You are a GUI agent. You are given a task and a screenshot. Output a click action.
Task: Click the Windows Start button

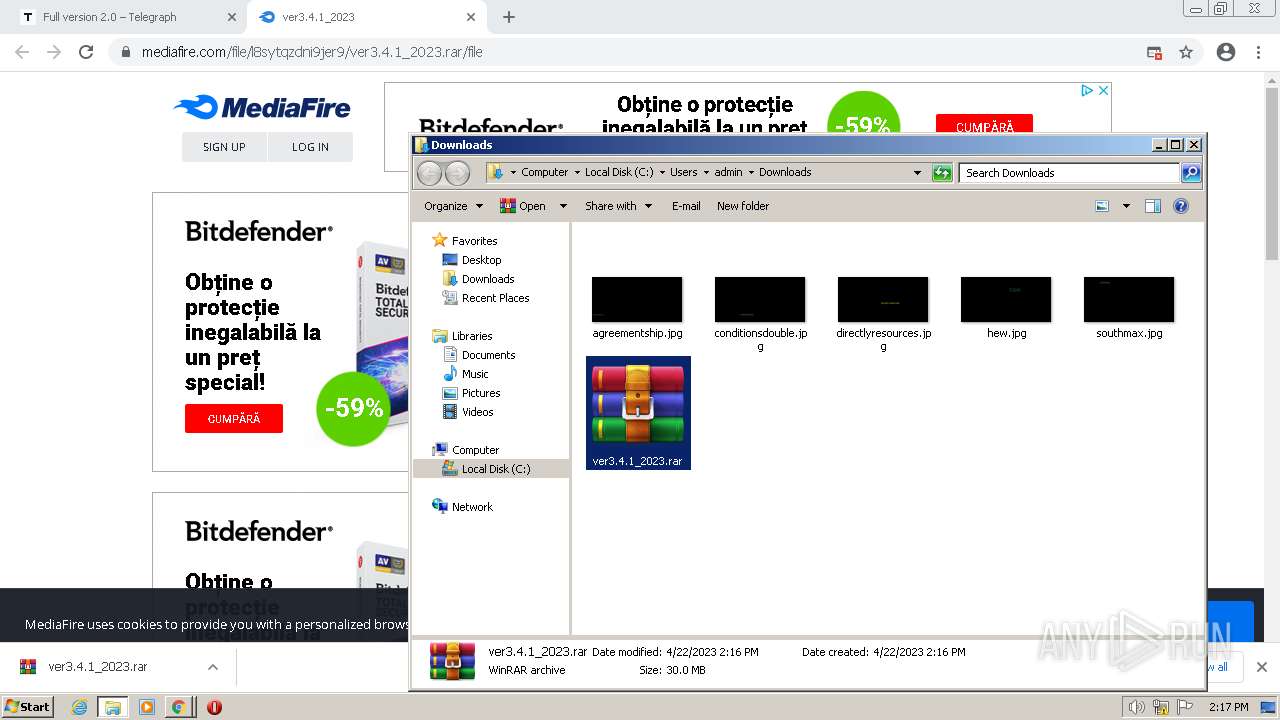tap(27, 707)
